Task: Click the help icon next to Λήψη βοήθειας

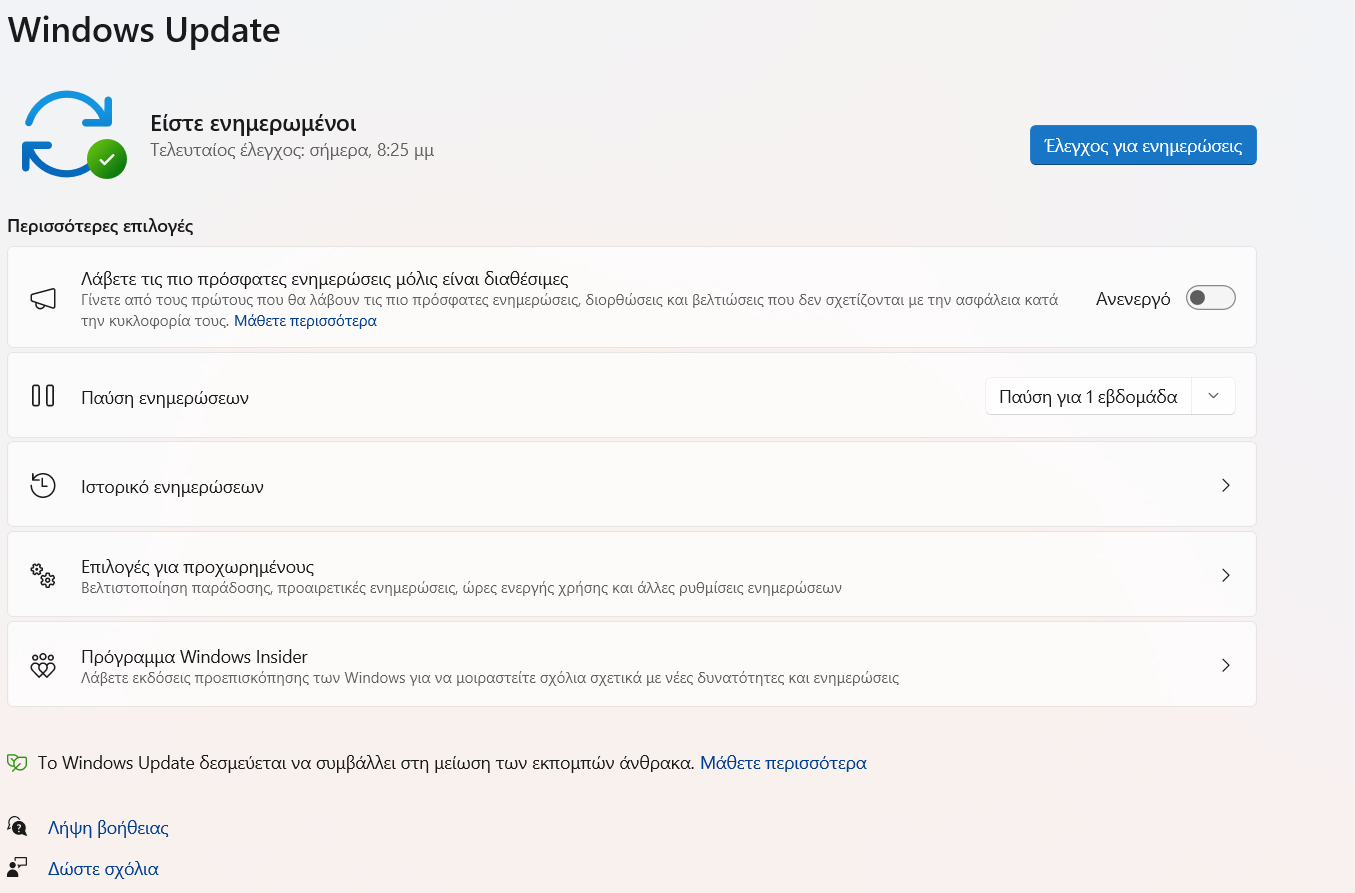Action: tap(17, 826)
